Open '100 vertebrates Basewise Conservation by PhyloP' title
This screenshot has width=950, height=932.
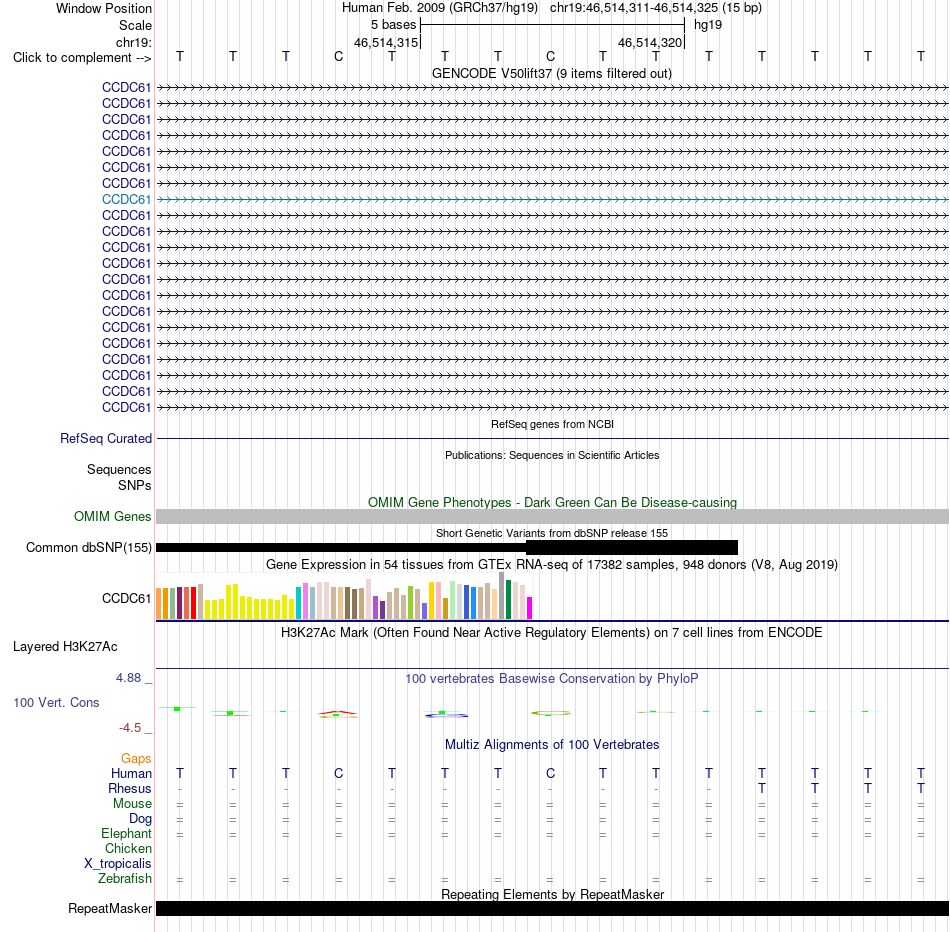[x=551, y=679]
